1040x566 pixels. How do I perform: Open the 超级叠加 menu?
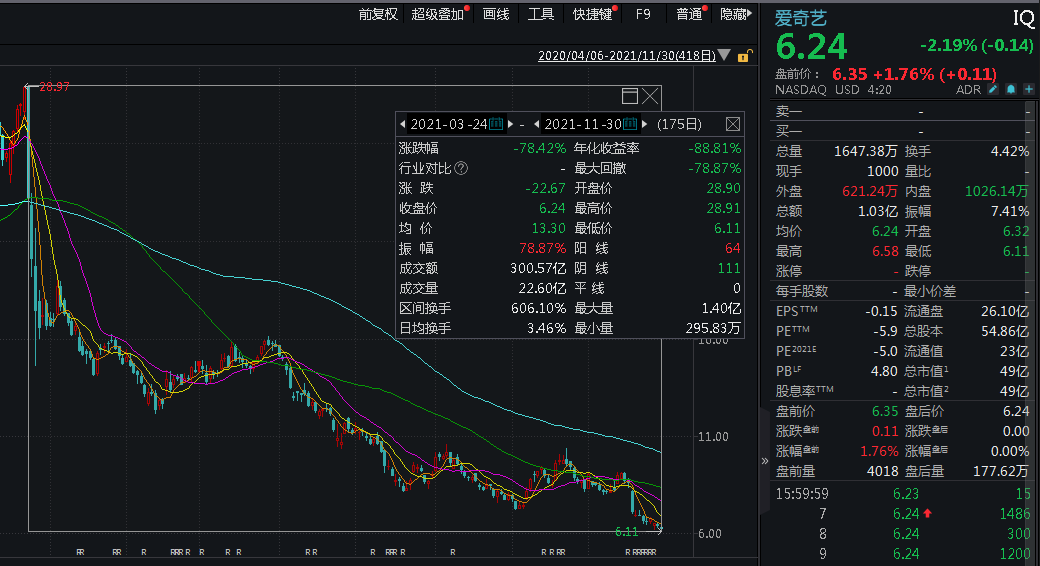438,14
